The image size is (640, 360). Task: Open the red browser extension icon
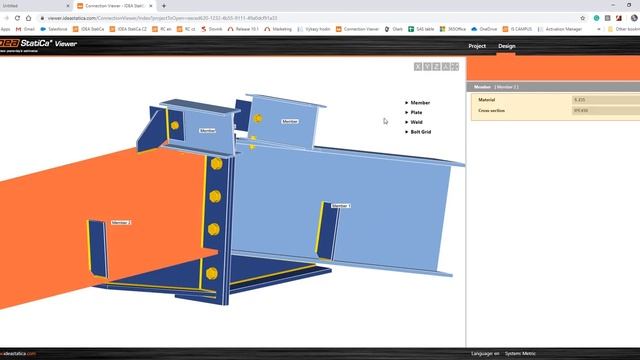pyautogui.click(x=618, y=18)
